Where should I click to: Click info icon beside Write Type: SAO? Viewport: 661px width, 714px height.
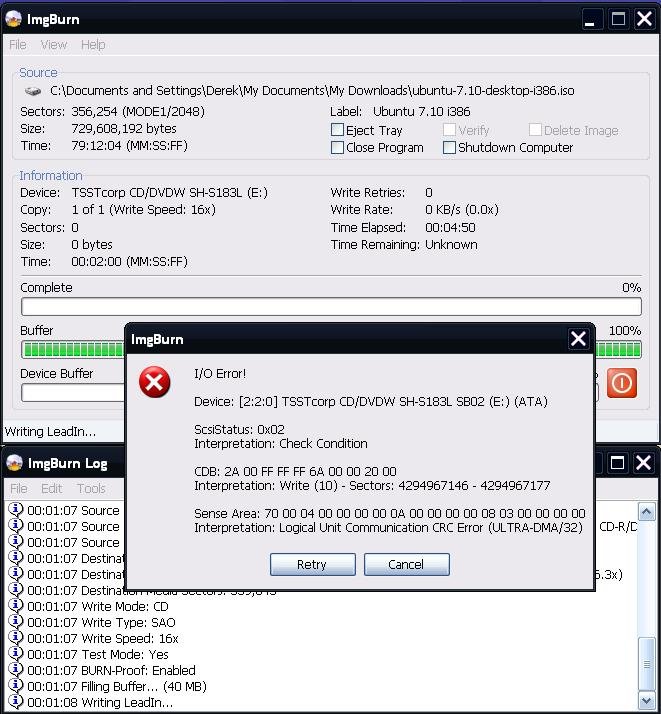[15, 622]
